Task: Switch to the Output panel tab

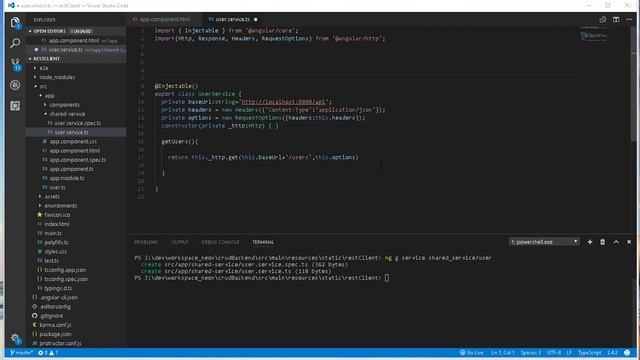Action: point(180,242)
